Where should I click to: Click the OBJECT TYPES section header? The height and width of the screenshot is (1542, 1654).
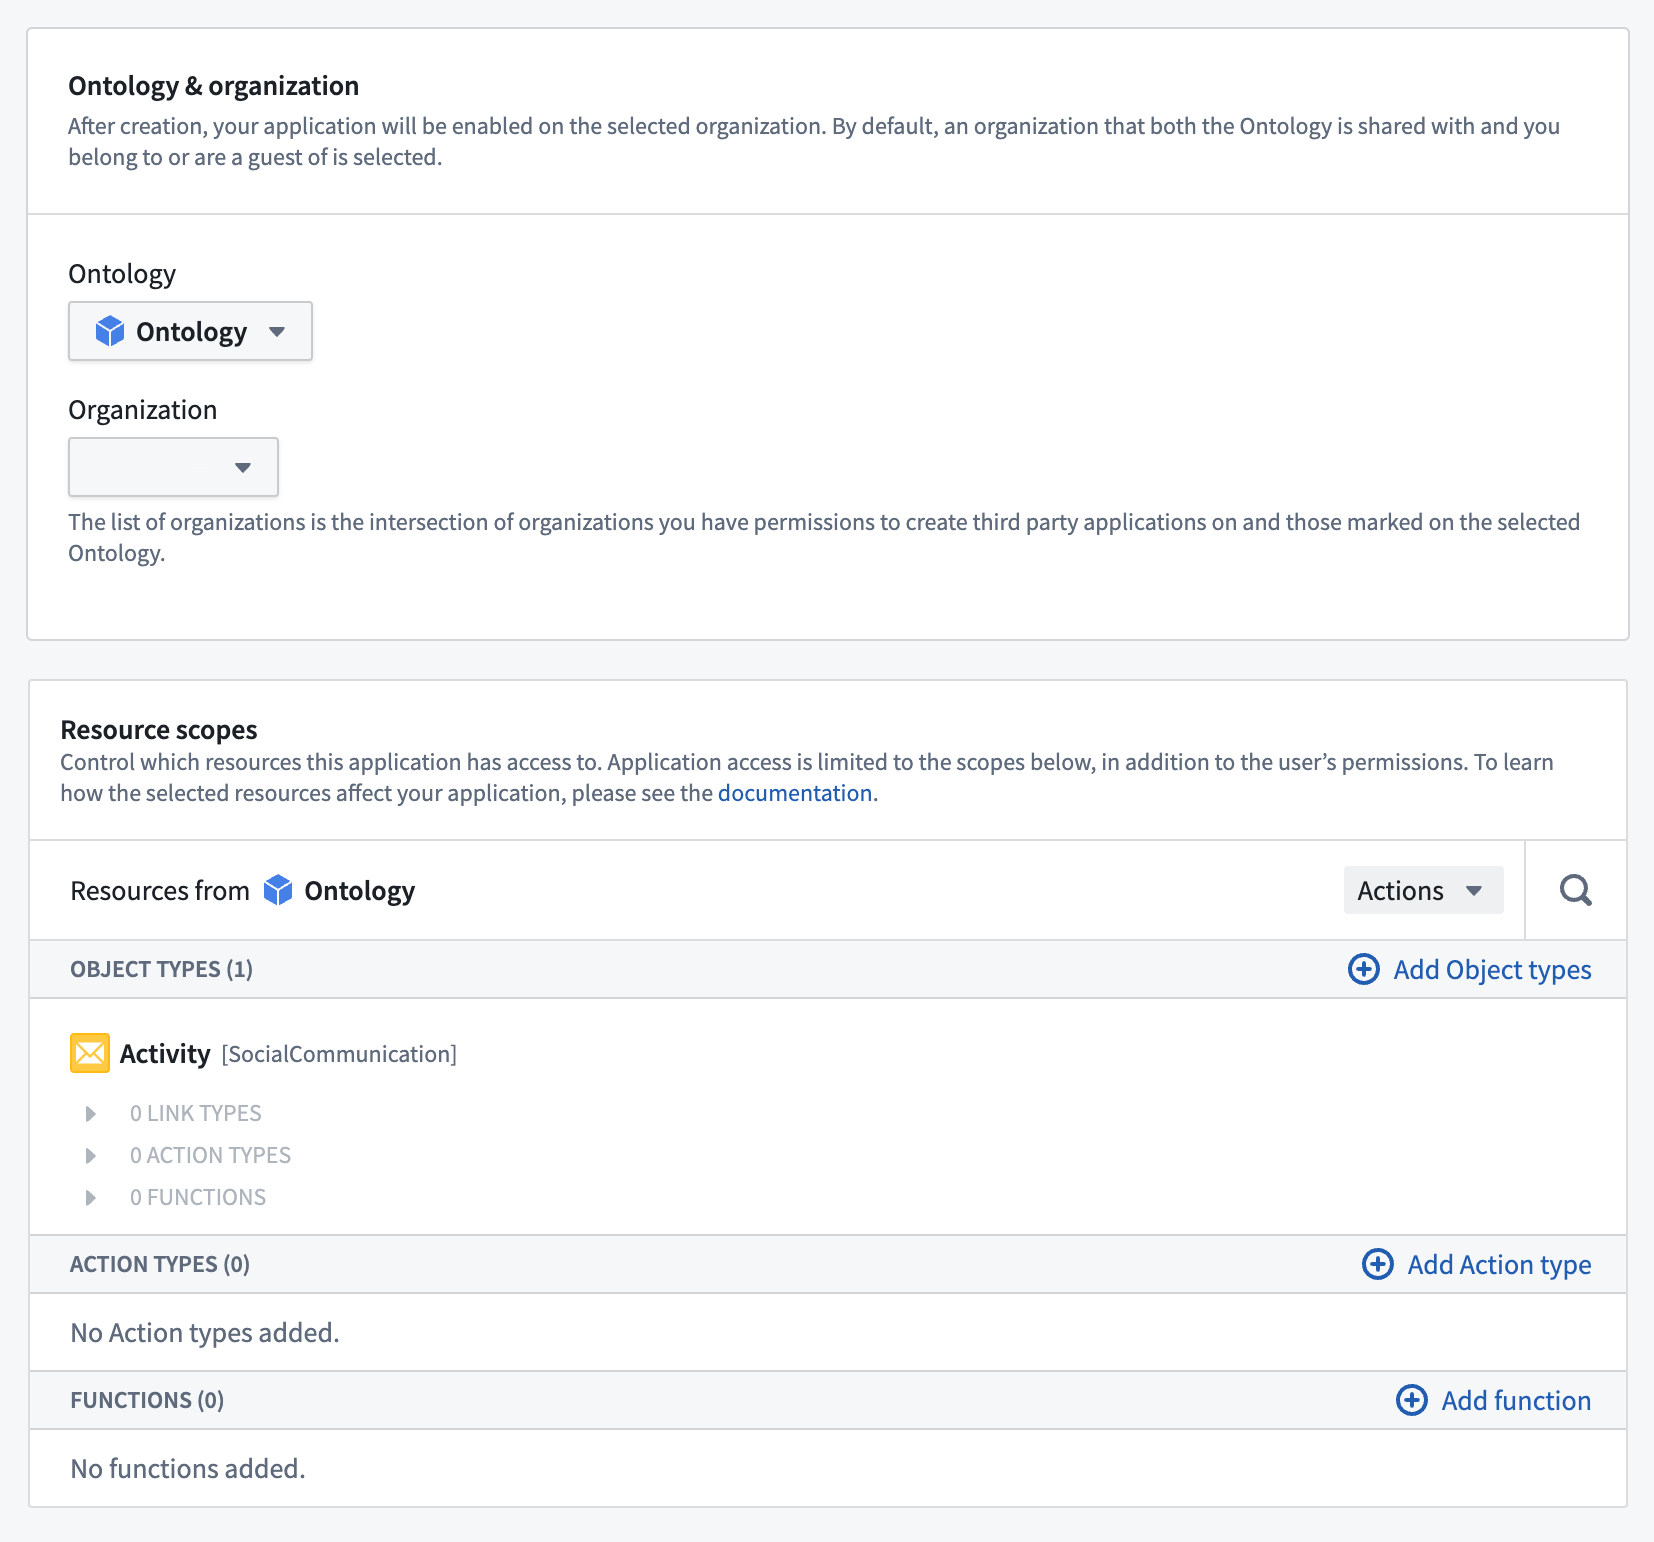click(161, 968)
